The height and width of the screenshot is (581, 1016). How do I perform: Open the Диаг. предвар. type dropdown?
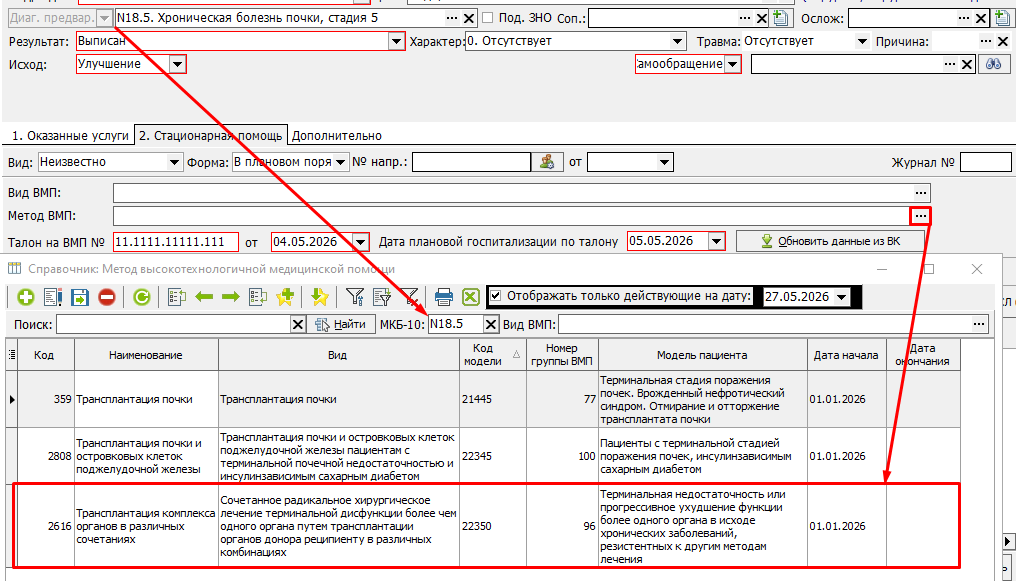[x=104, y=18]
